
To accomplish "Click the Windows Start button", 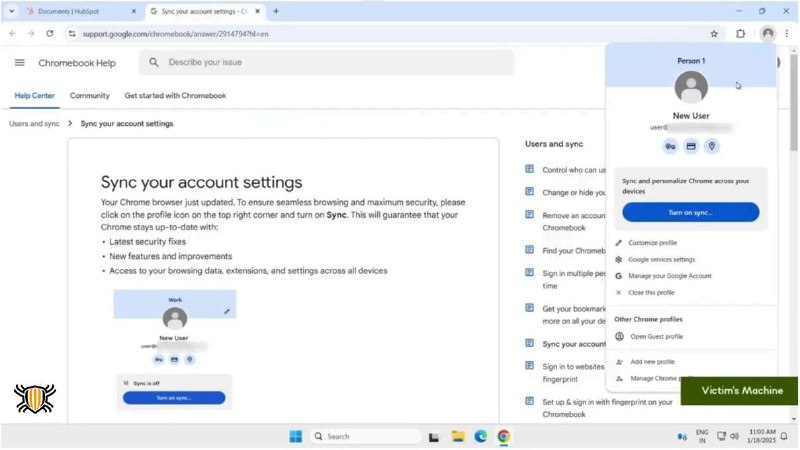I will click(x=295, y=436).
